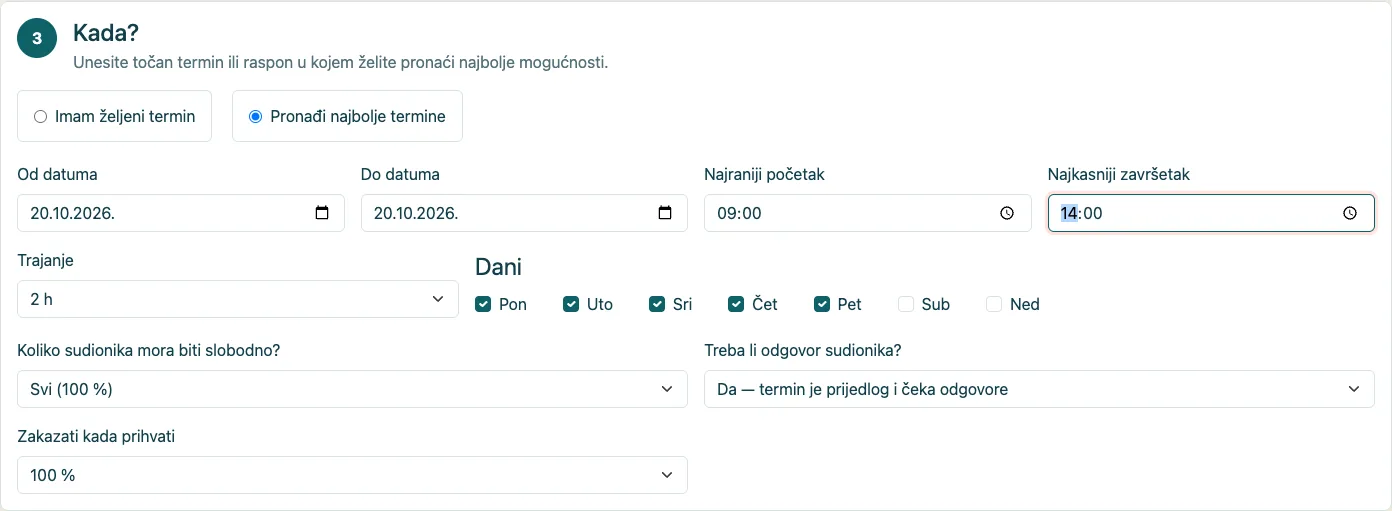Open 'Zakazati kada prihvati' dropdown
This screenshot has height=511, width=1392.
(352, 475)
